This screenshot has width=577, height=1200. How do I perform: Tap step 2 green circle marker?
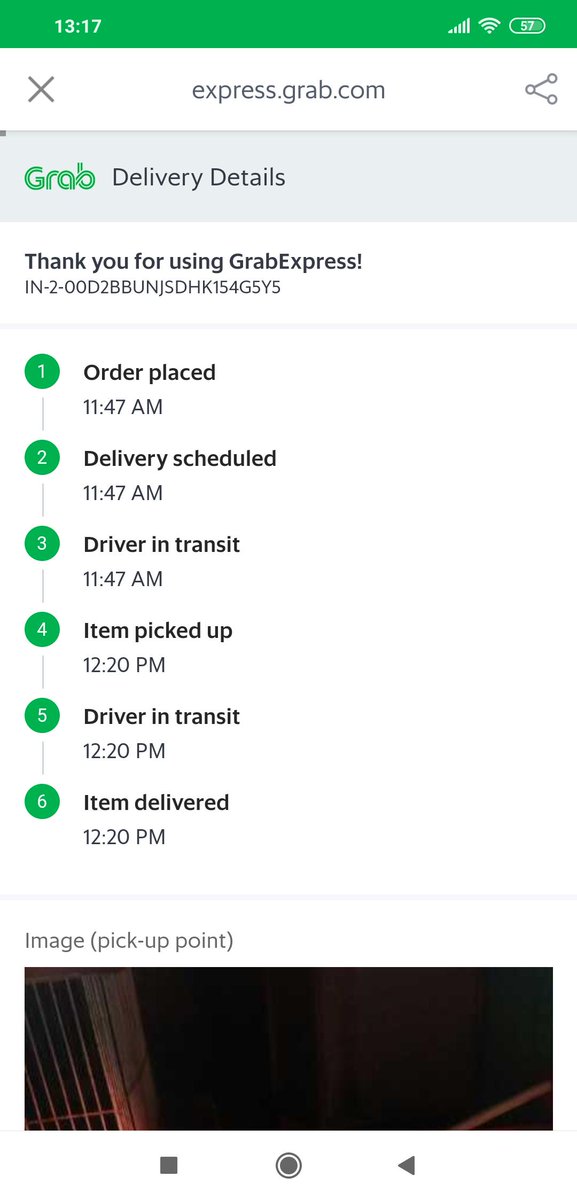(x=42, y=459)
